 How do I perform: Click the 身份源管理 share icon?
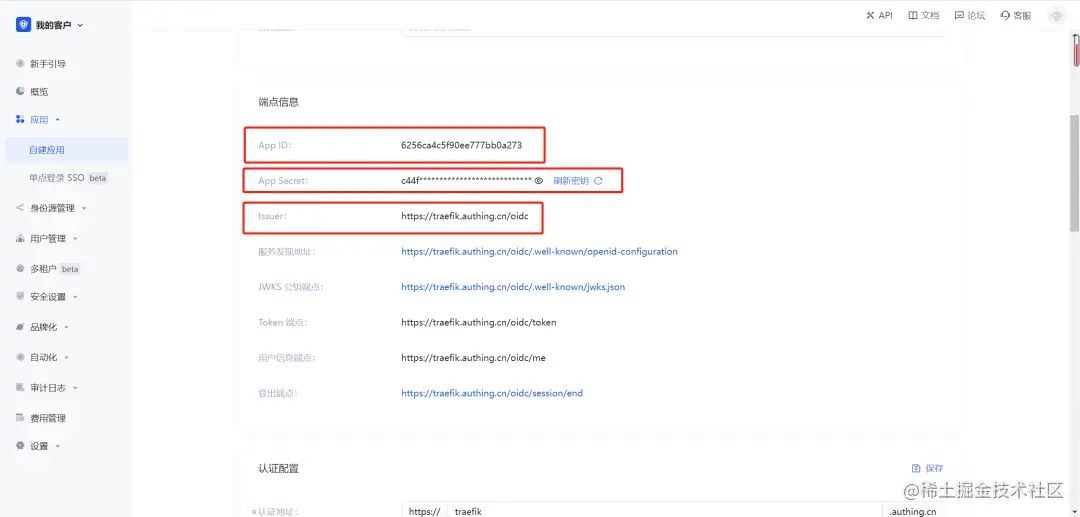pyautogui.click(x=20, y=207)
